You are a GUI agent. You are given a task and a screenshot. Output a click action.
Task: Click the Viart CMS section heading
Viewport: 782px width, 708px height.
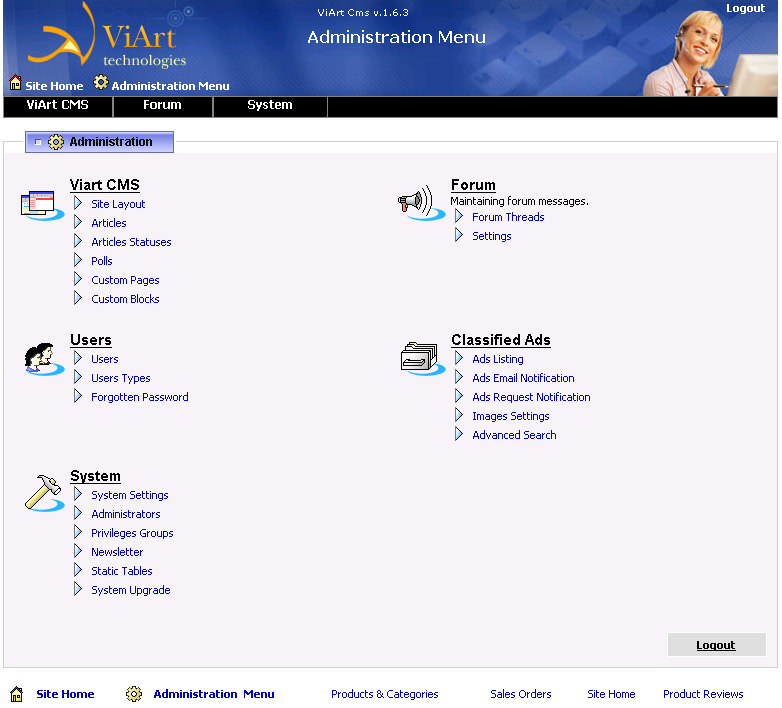pyautogui.click(x=105, y=185)
